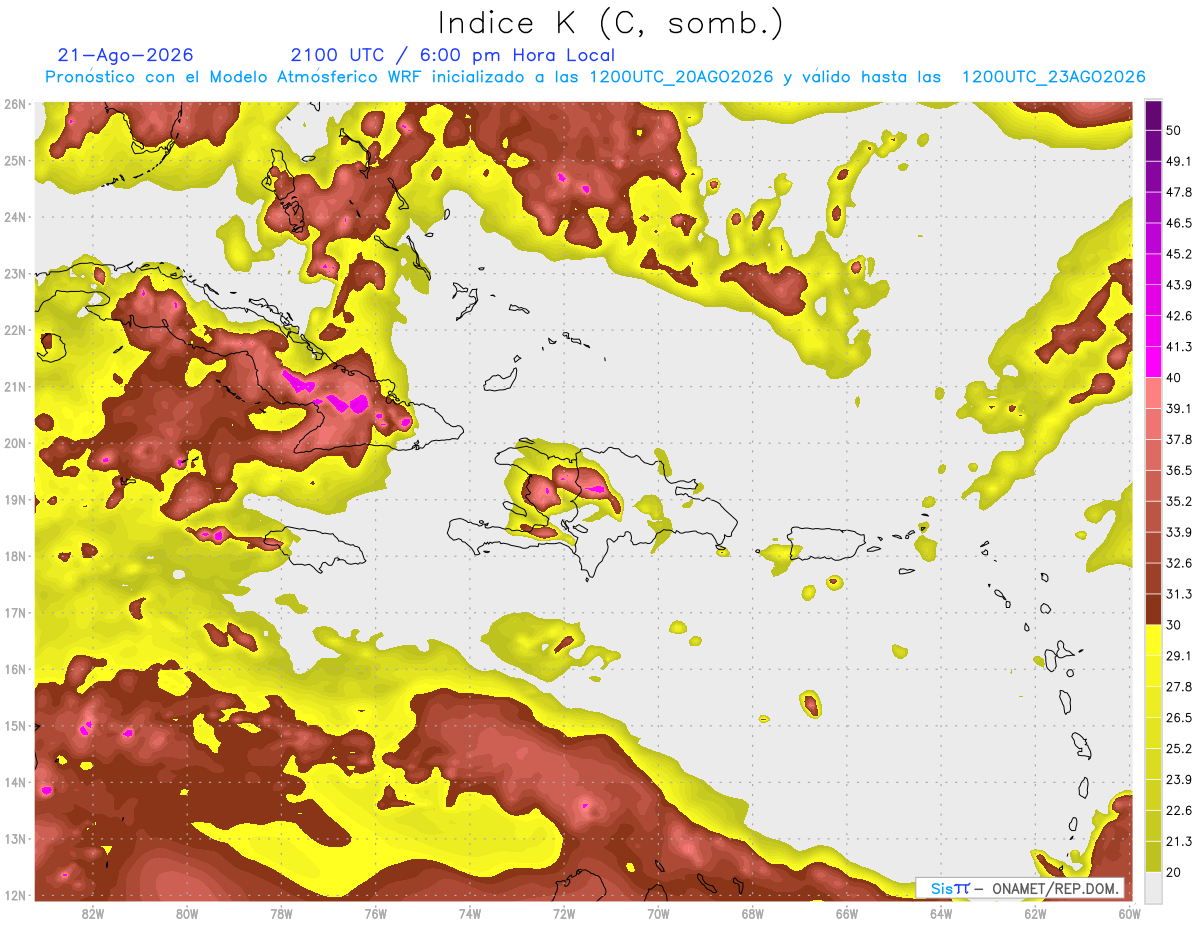1200x927 pixels.
Task: Click the "41.3" color scale value
Action: [x=1179, y=347]
